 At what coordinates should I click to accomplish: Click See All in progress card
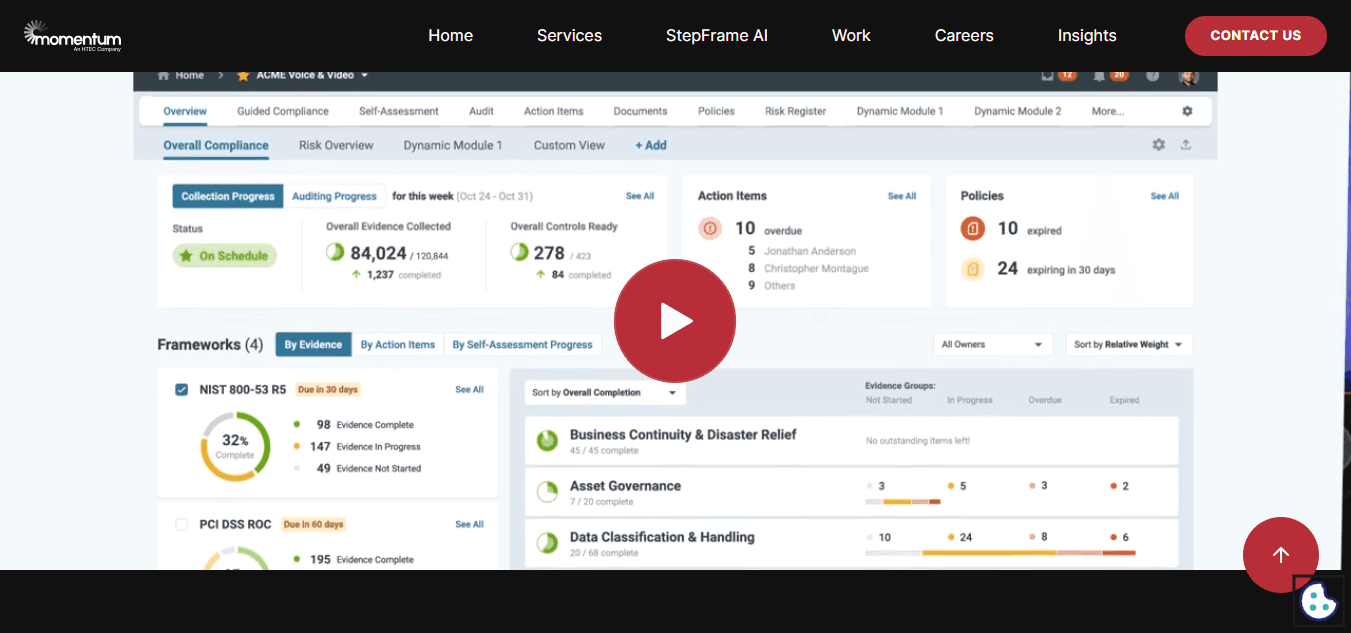point(640,196)
